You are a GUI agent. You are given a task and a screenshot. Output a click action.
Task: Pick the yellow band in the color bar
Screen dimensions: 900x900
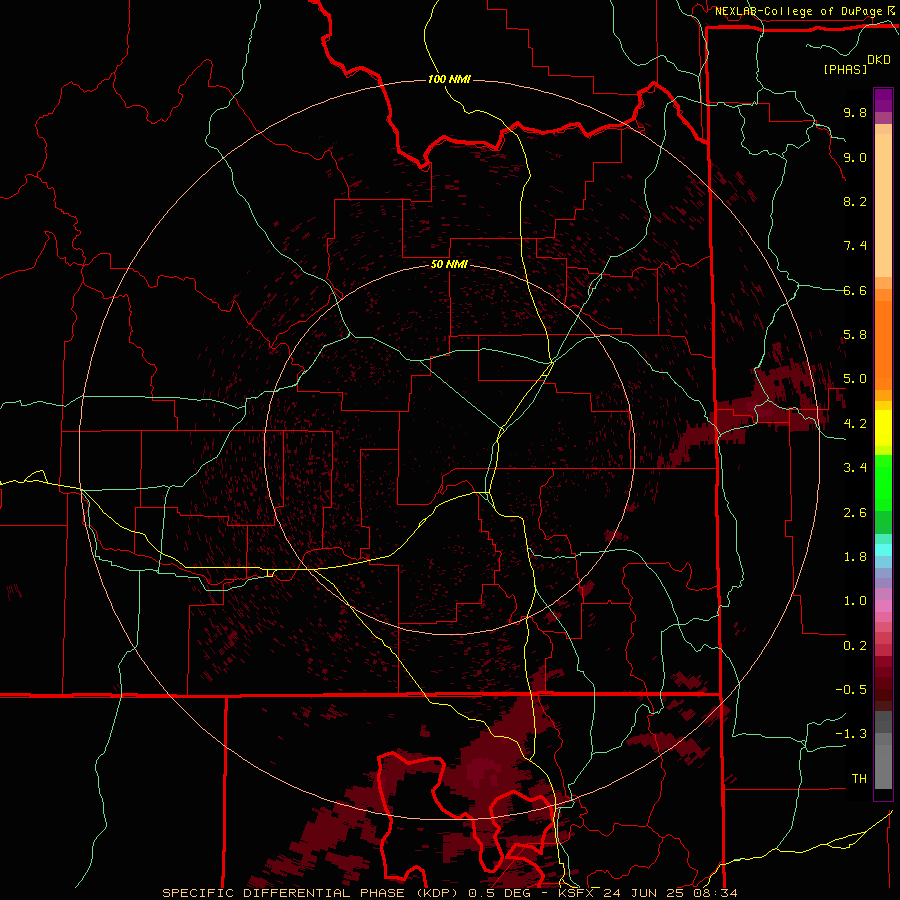point(883,428)
